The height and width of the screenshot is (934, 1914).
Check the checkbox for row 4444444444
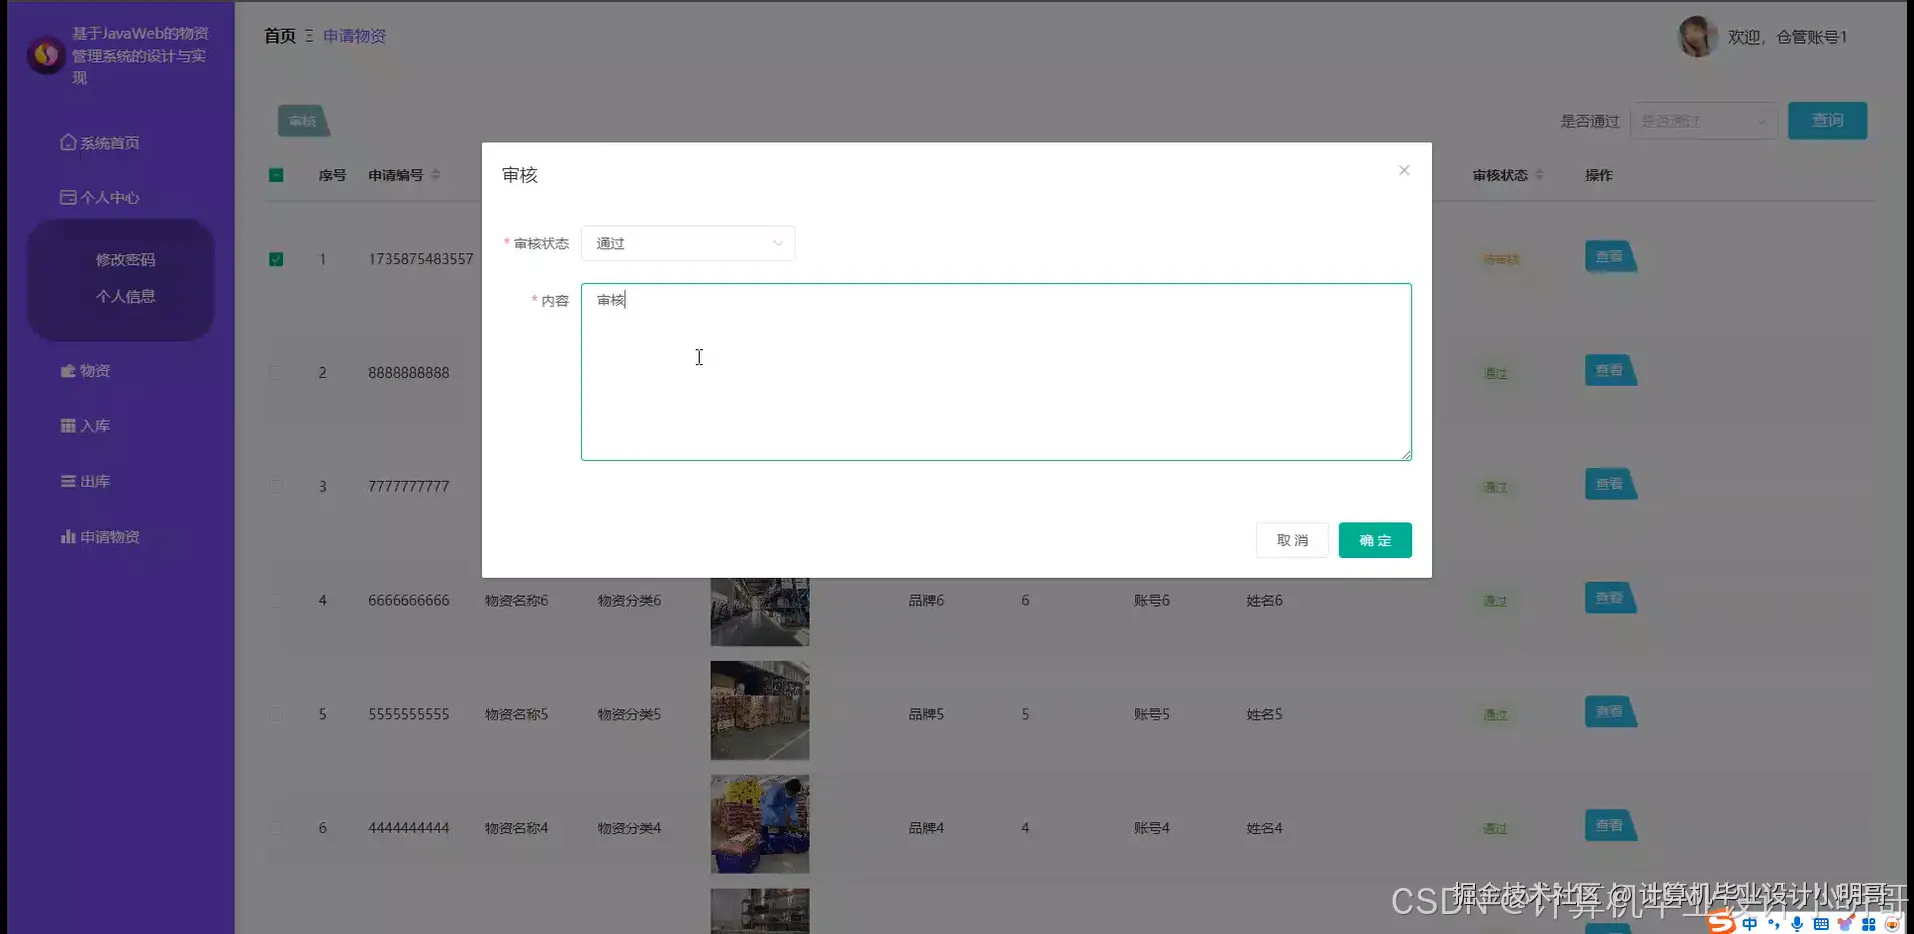(276, 828)
